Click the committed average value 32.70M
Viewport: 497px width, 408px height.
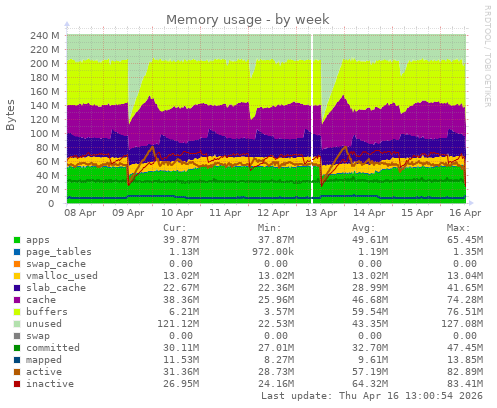click(370, 348)
